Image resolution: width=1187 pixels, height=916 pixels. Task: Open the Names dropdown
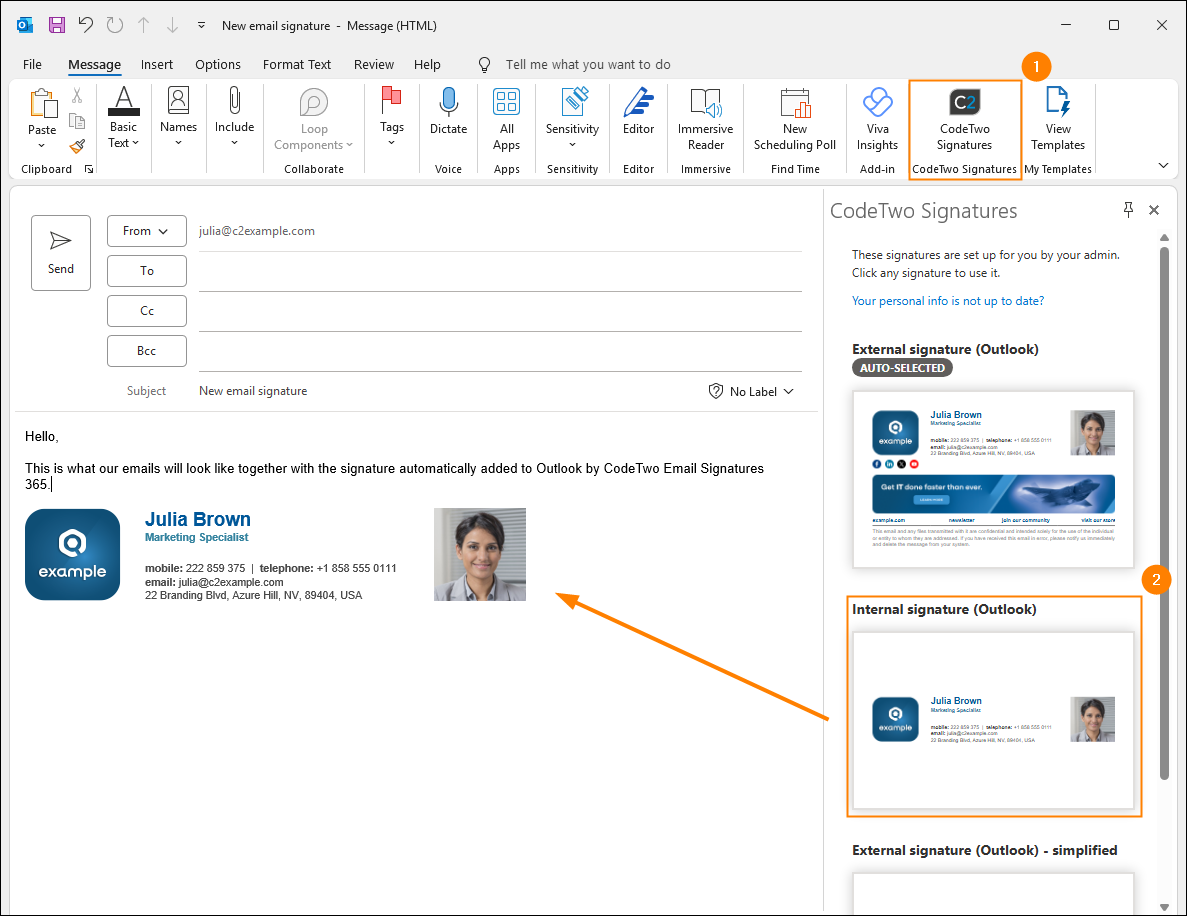[x=178, y=117]
